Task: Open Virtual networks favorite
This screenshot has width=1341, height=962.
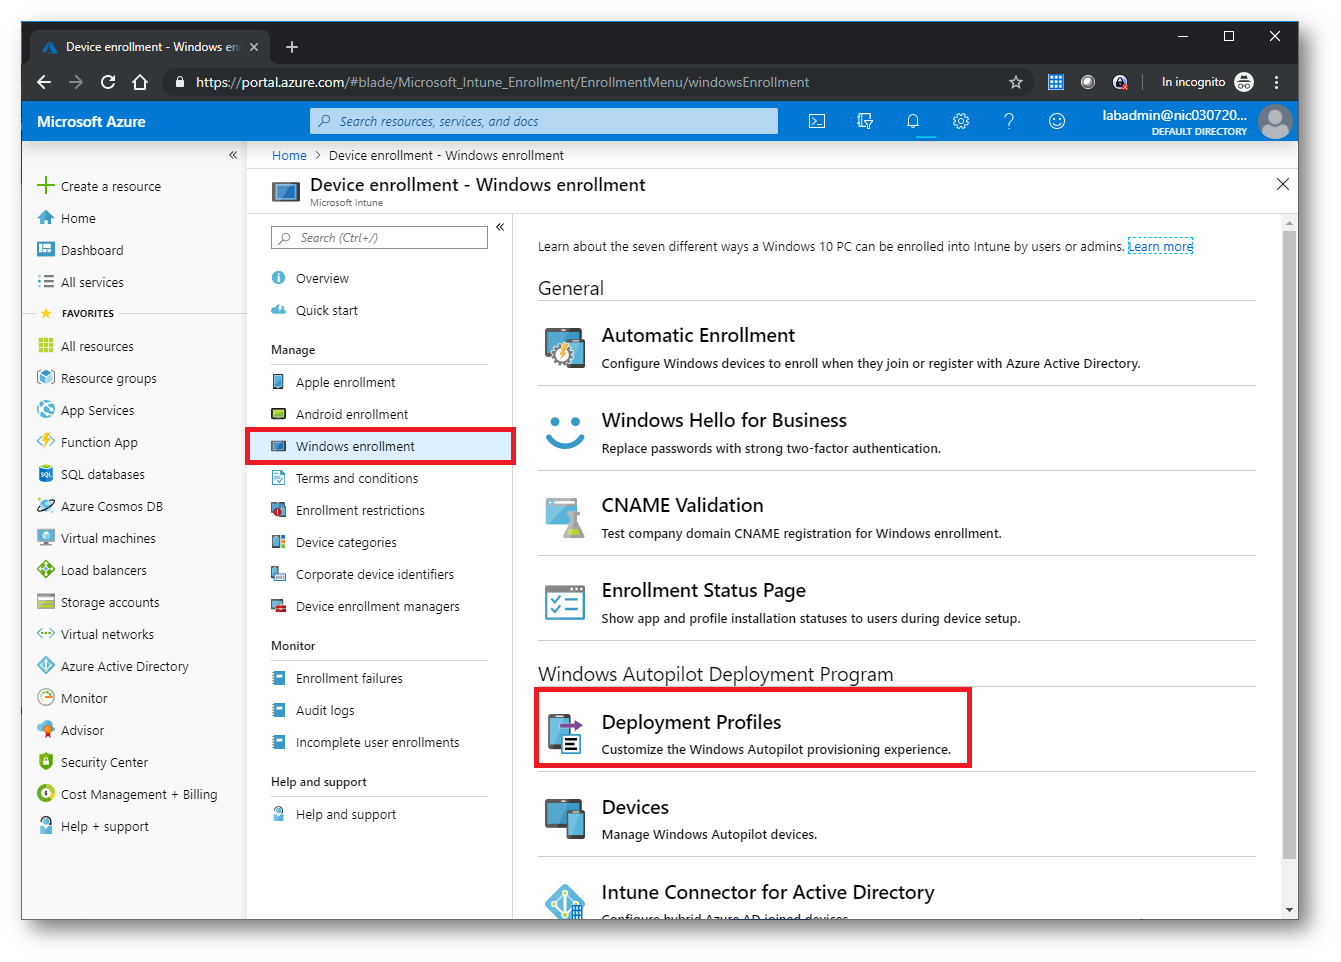Action: pos(95,634)
